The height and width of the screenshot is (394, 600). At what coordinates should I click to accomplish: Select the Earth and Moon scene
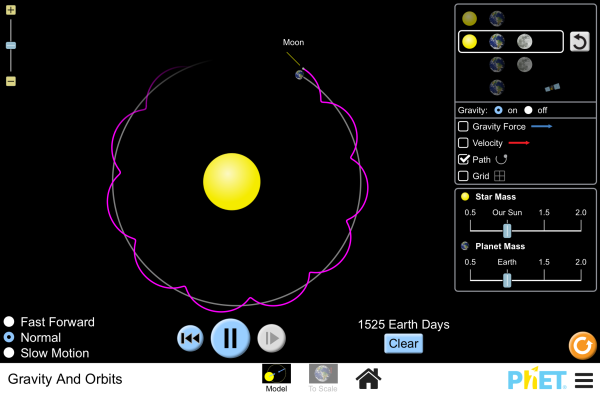pos(510,65)
